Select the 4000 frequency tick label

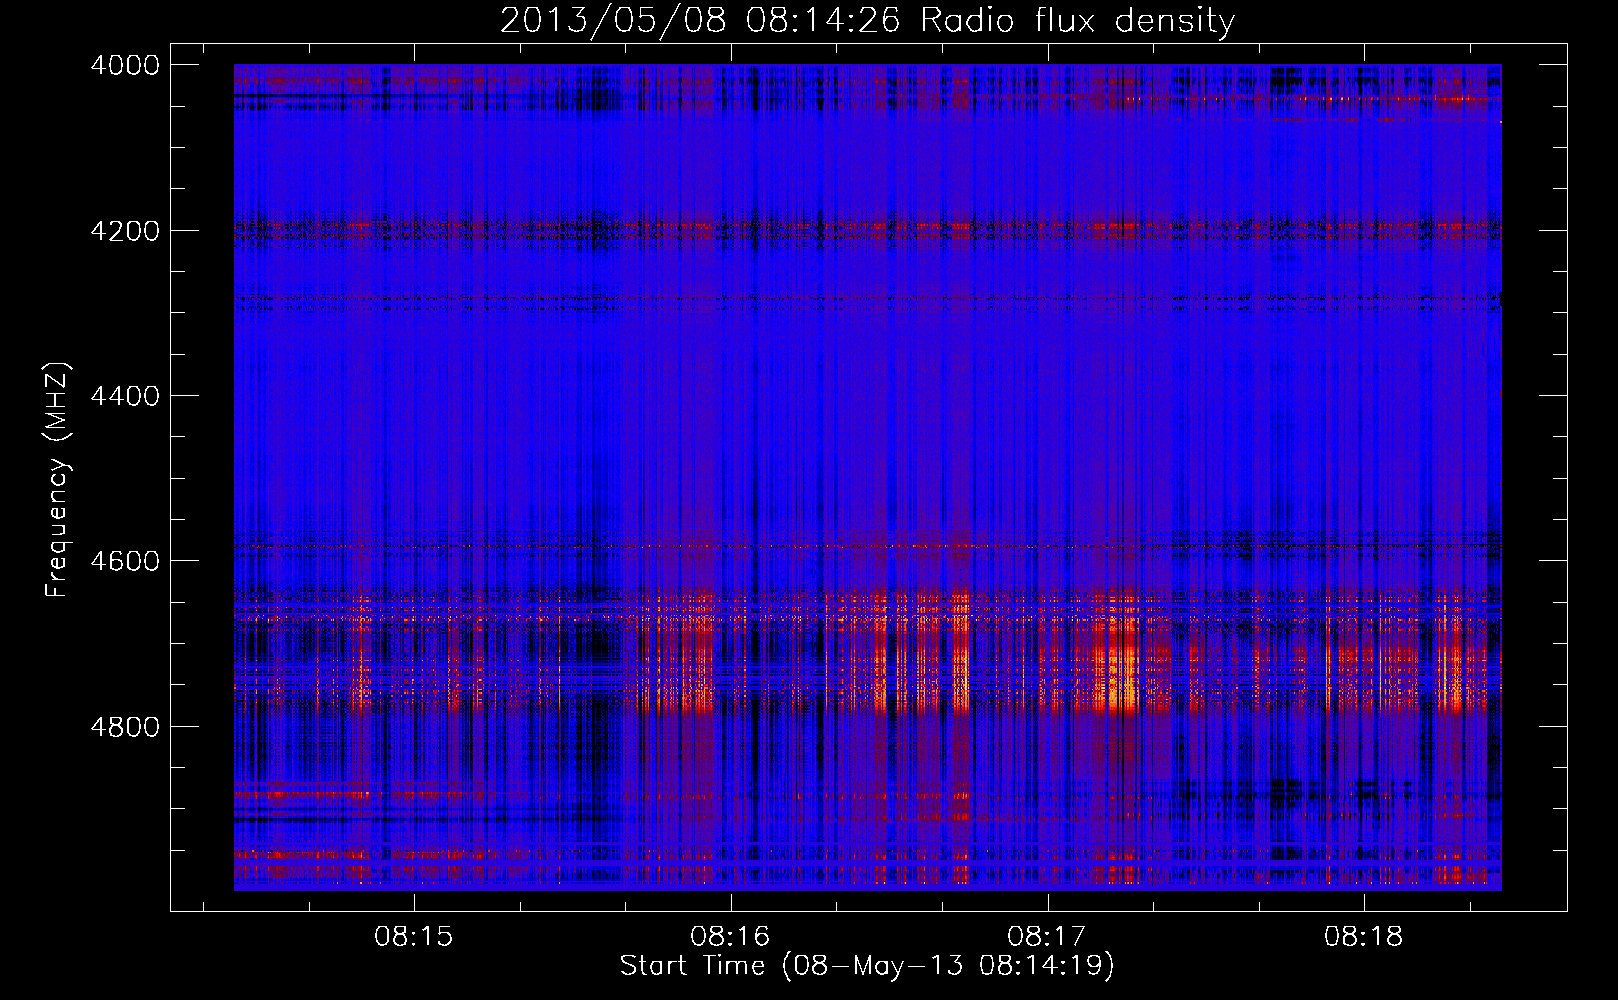click(x=125, y=65)
